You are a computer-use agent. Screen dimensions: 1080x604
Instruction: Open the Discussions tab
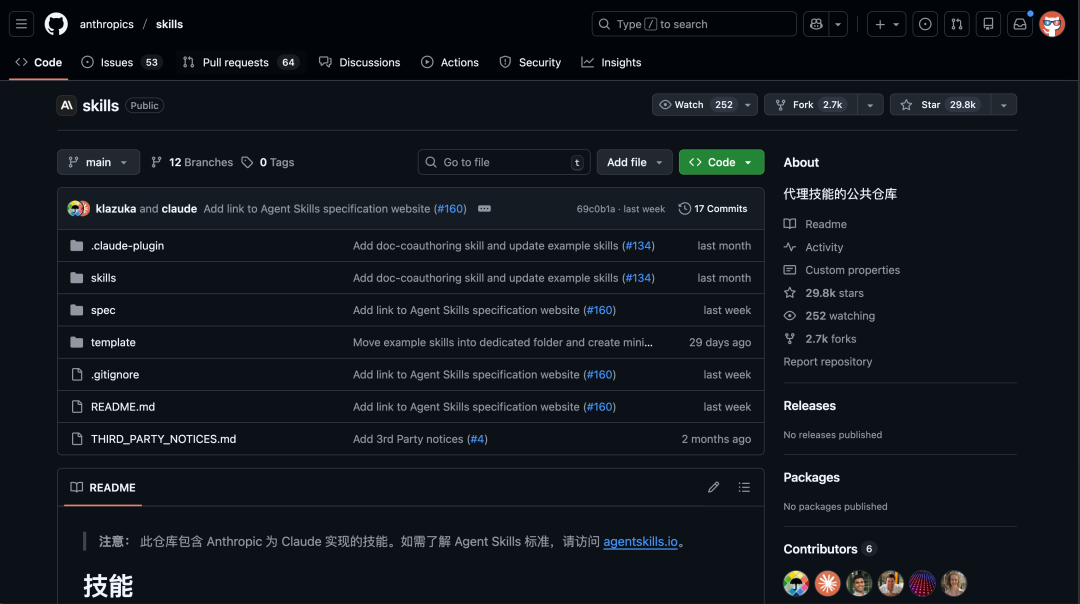point(360,62)
